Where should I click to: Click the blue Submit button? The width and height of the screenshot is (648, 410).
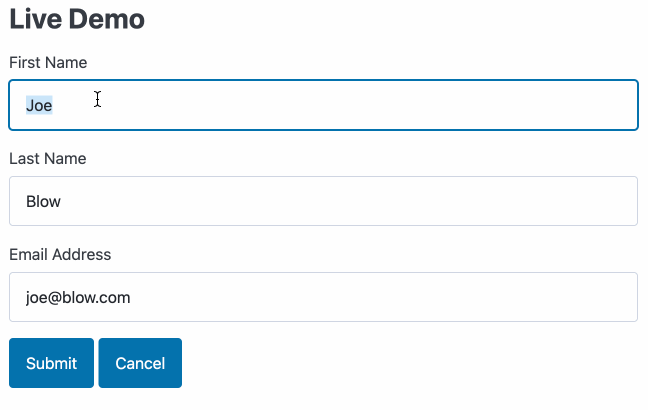(x=51, y=363)
